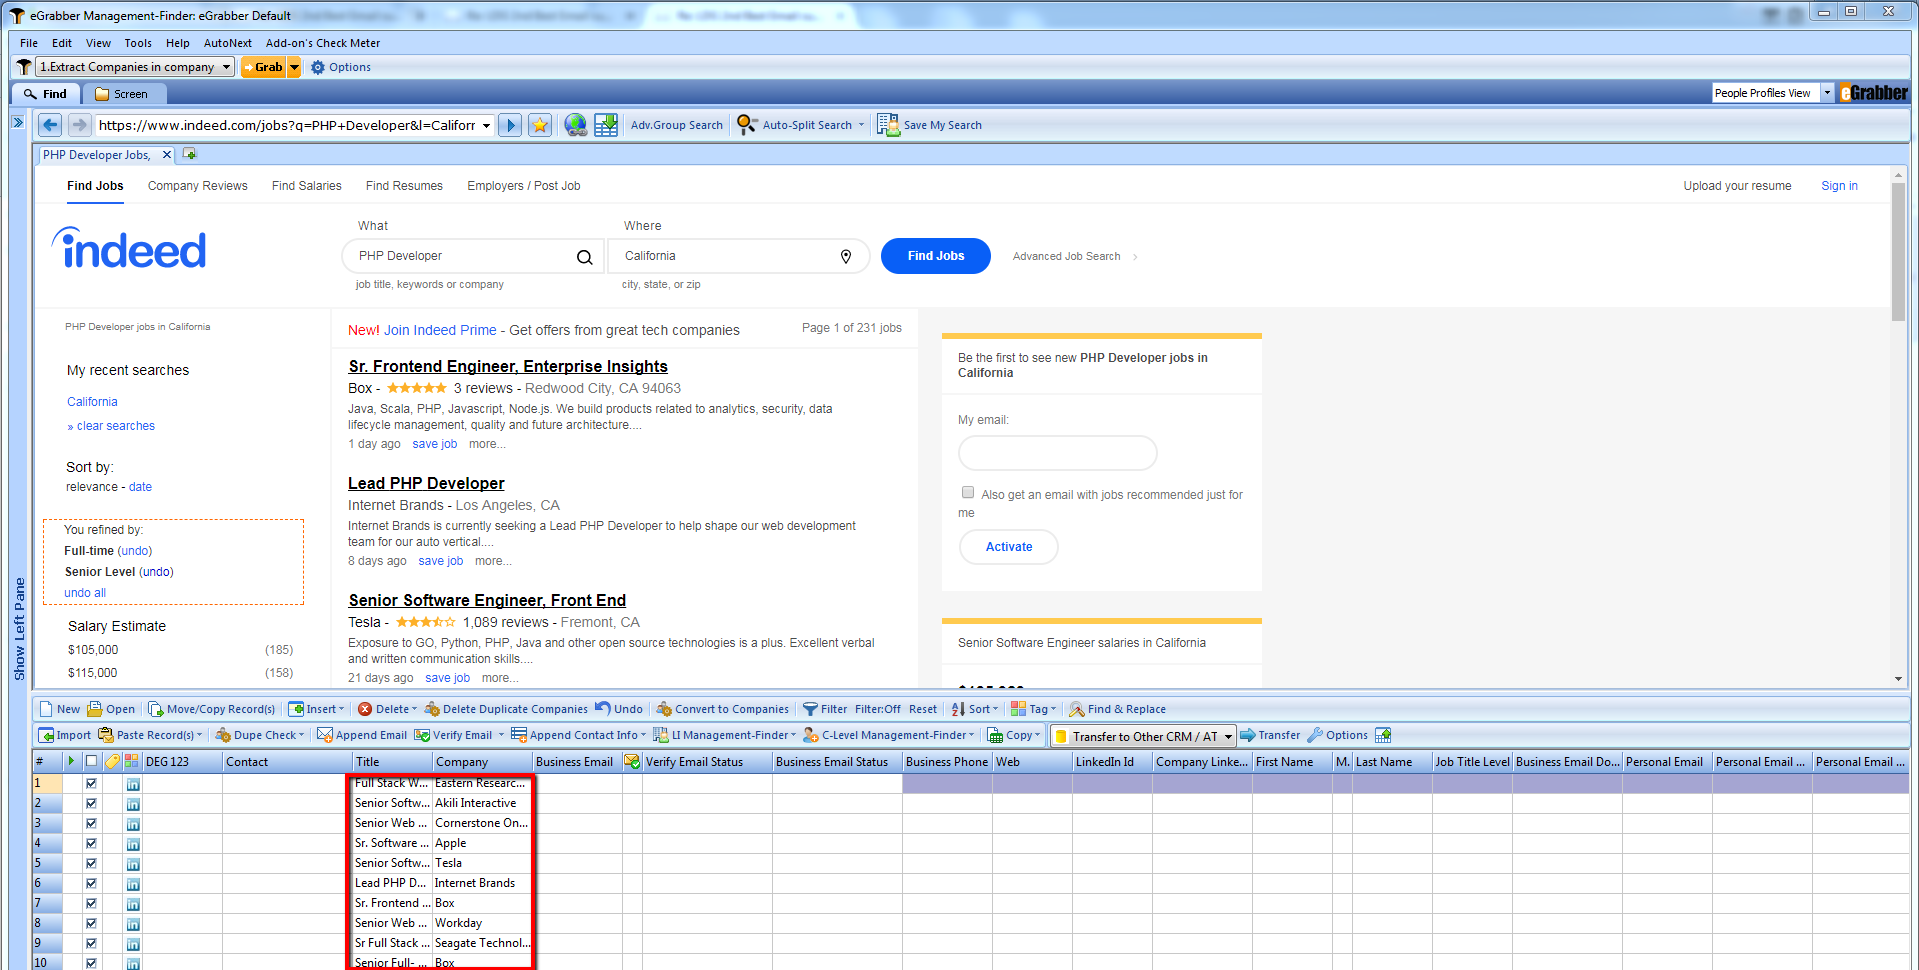Click the Undo arrow icon in grid toolbar
Image resolution: width=1919 pixels, height=970 pixels.
point(603,708)
